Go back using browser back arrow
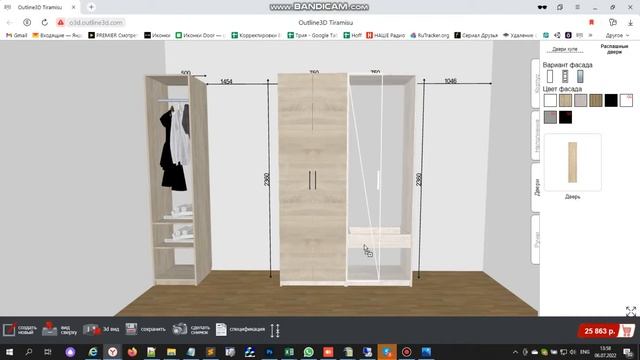 tap(9, 22)
